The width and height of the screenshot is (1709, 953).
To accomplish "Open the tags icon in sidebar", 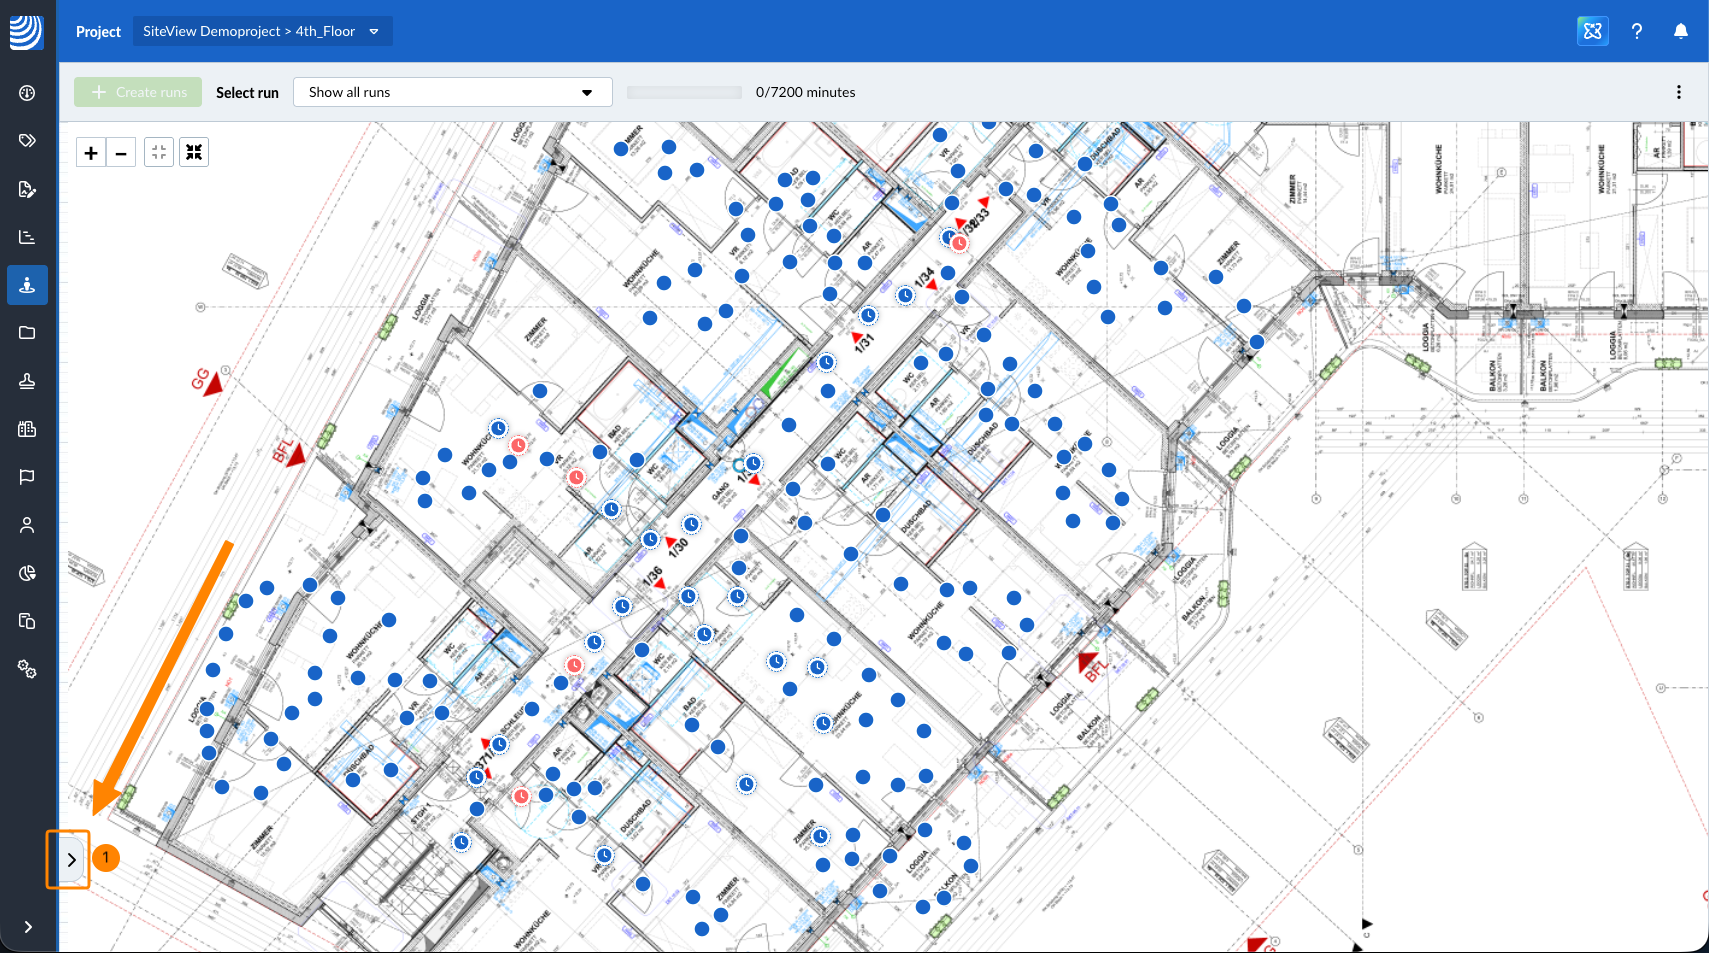I will pyautogui.click(x=27, y=141).
